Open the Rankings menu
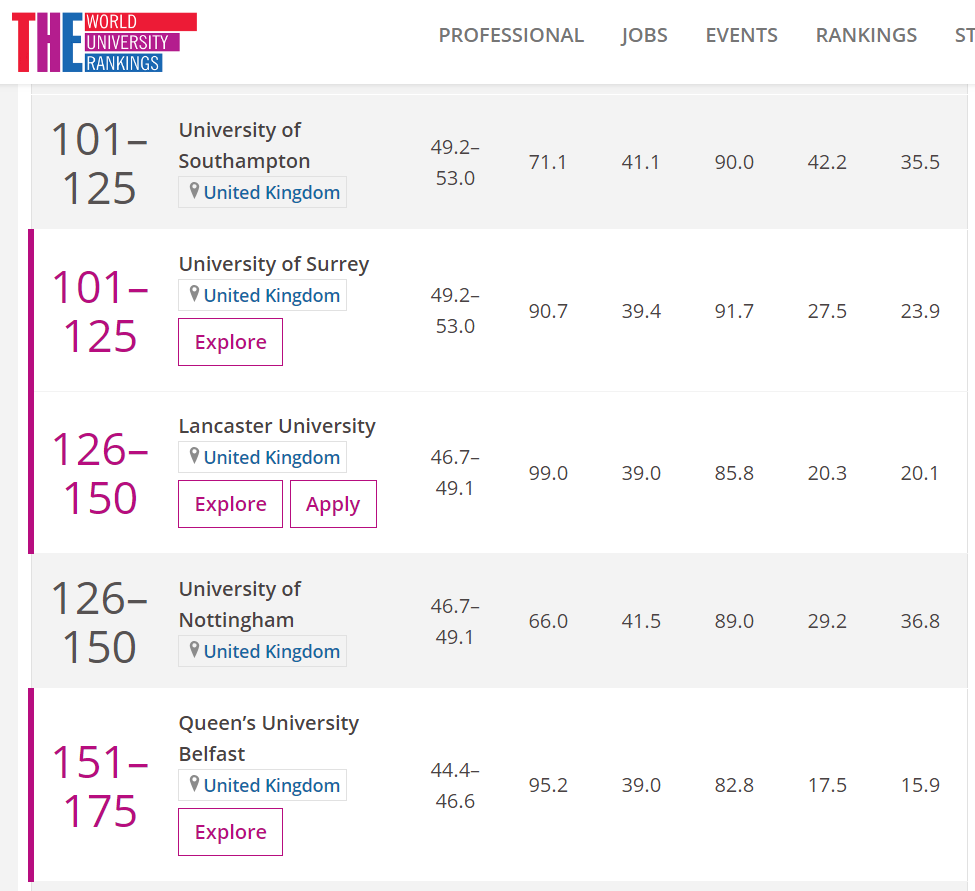The width and height of the screenshot is (975, 891). (866, 35)
